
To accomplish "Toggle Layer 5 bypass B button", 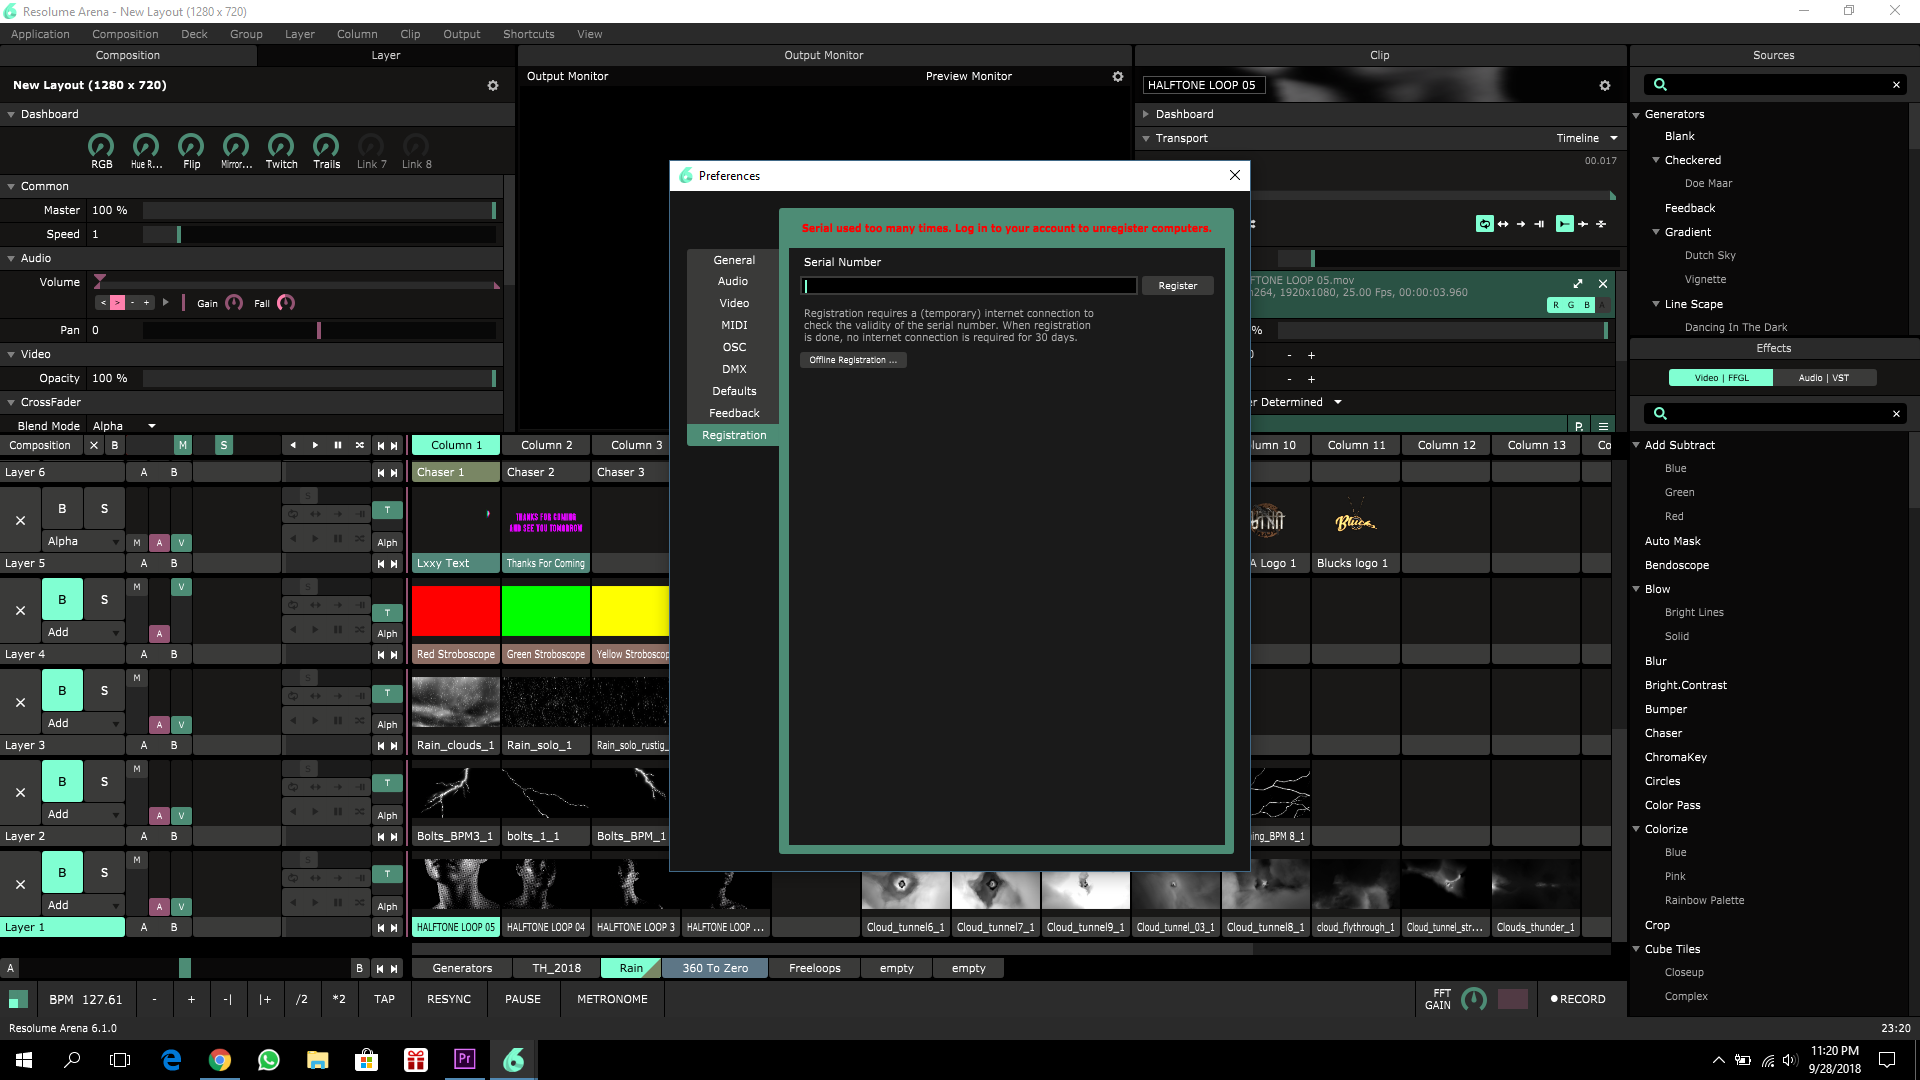I will [x=62, y=600].
